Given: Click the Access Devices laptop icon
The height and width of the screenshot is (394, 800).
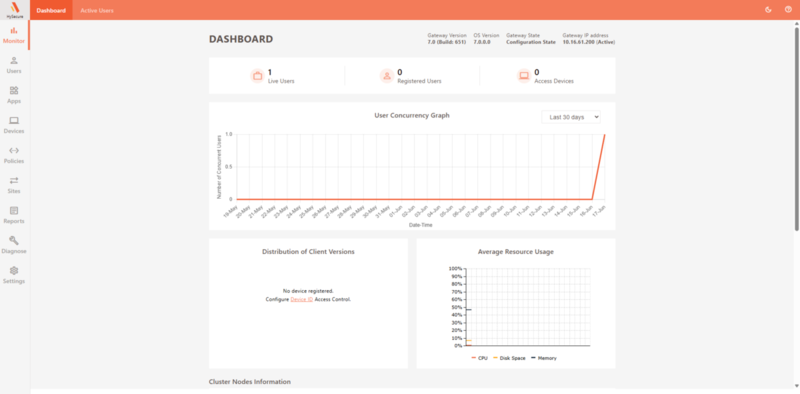Looking at the screenshot, I should 524,76.
